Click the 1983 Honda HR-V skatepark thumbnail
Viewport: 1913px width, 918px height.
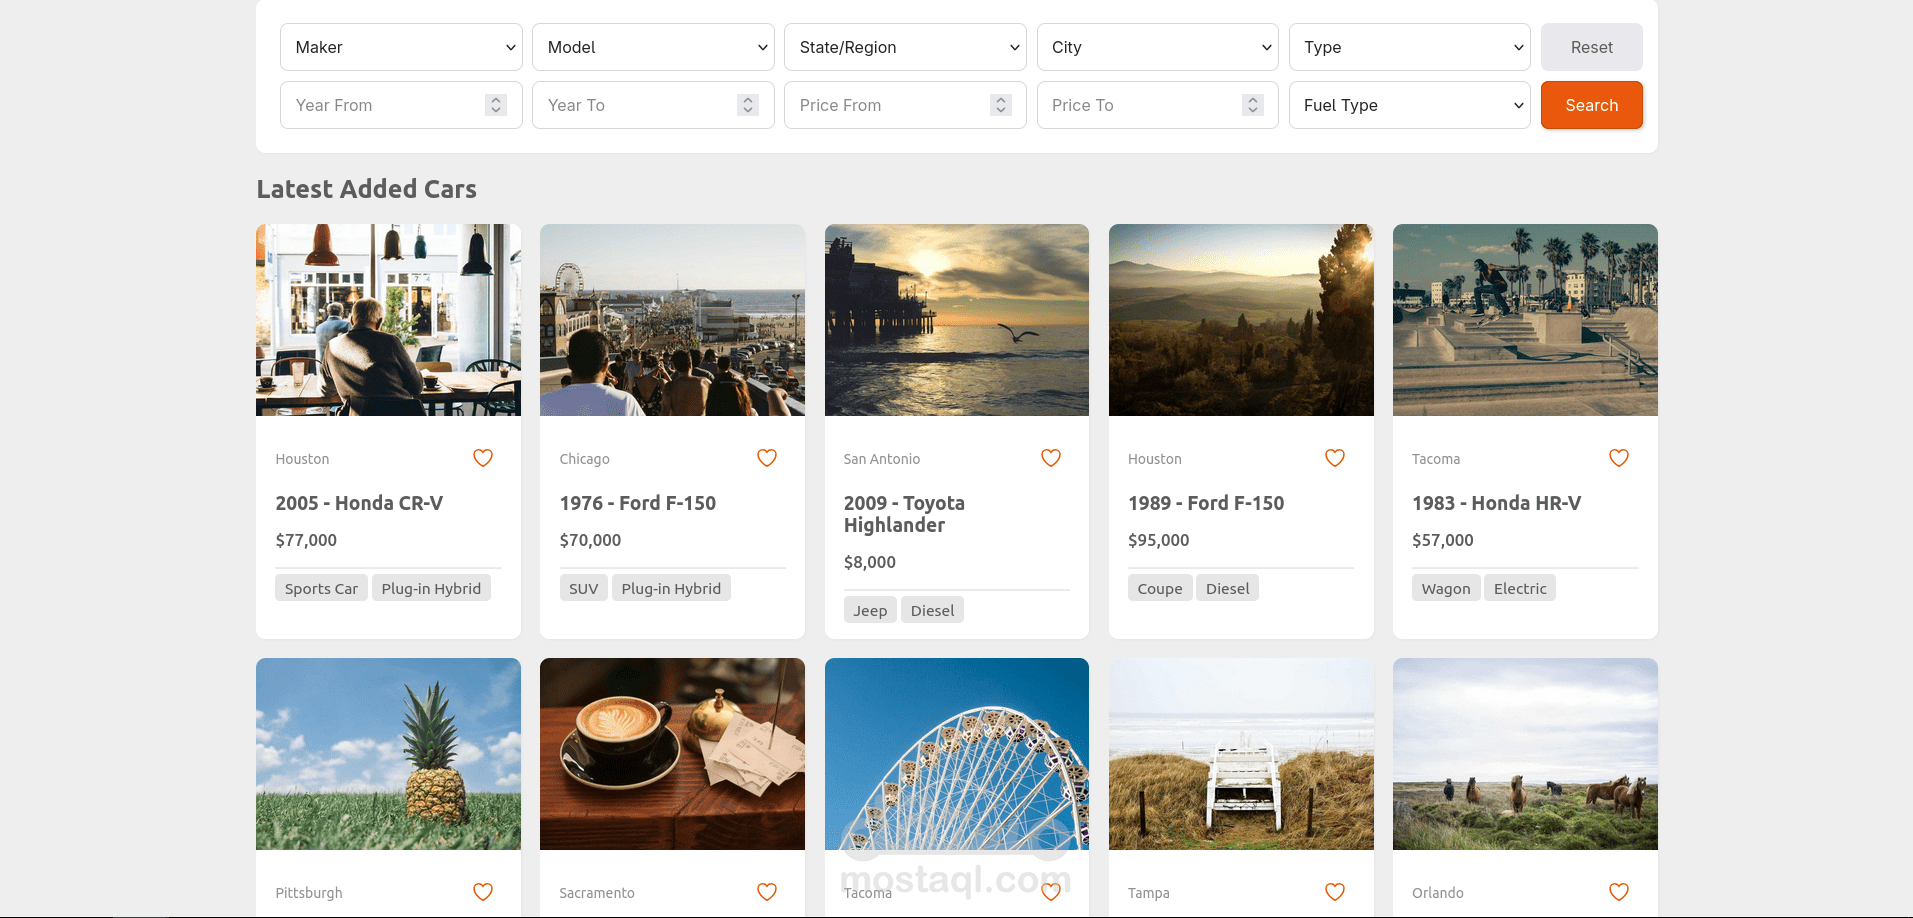1525,320
